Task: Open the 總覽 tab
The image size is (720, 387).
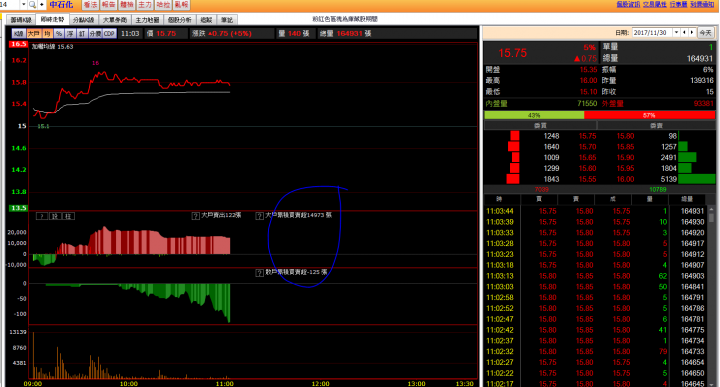Action: pyautogui.click(x=207, y=20)
